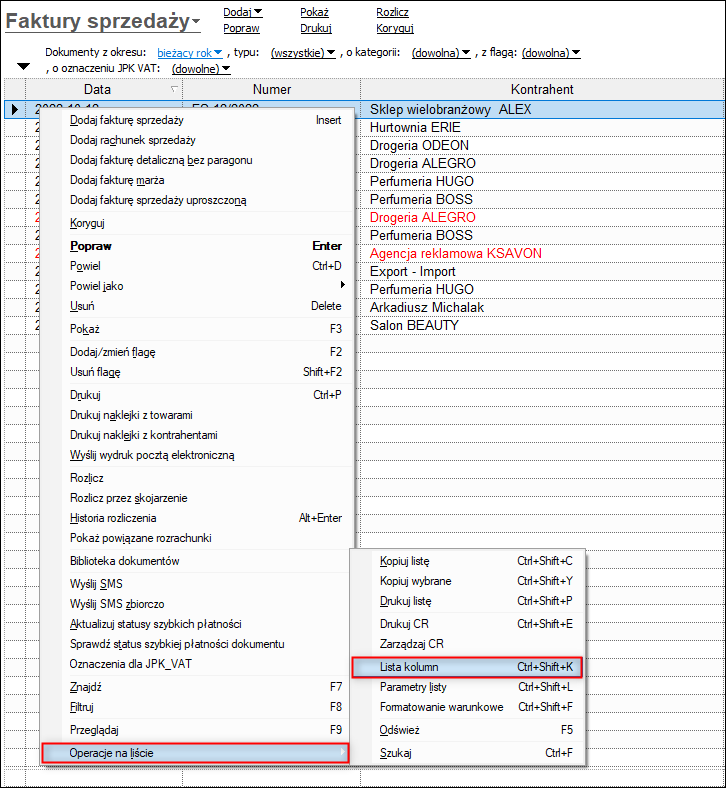Click the Pokaż link in header
Viewport: 726px width, 788px height.
pos(315,12)
